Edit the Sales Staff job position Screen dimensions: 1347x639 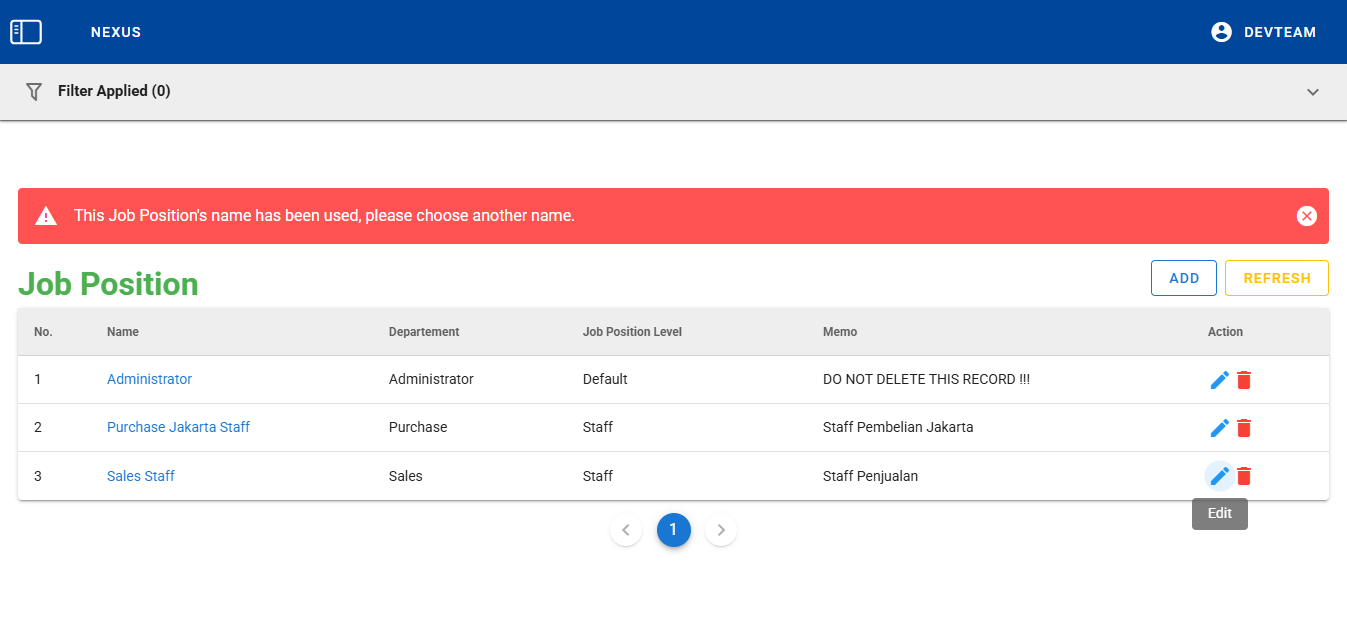pos(1219,476)
